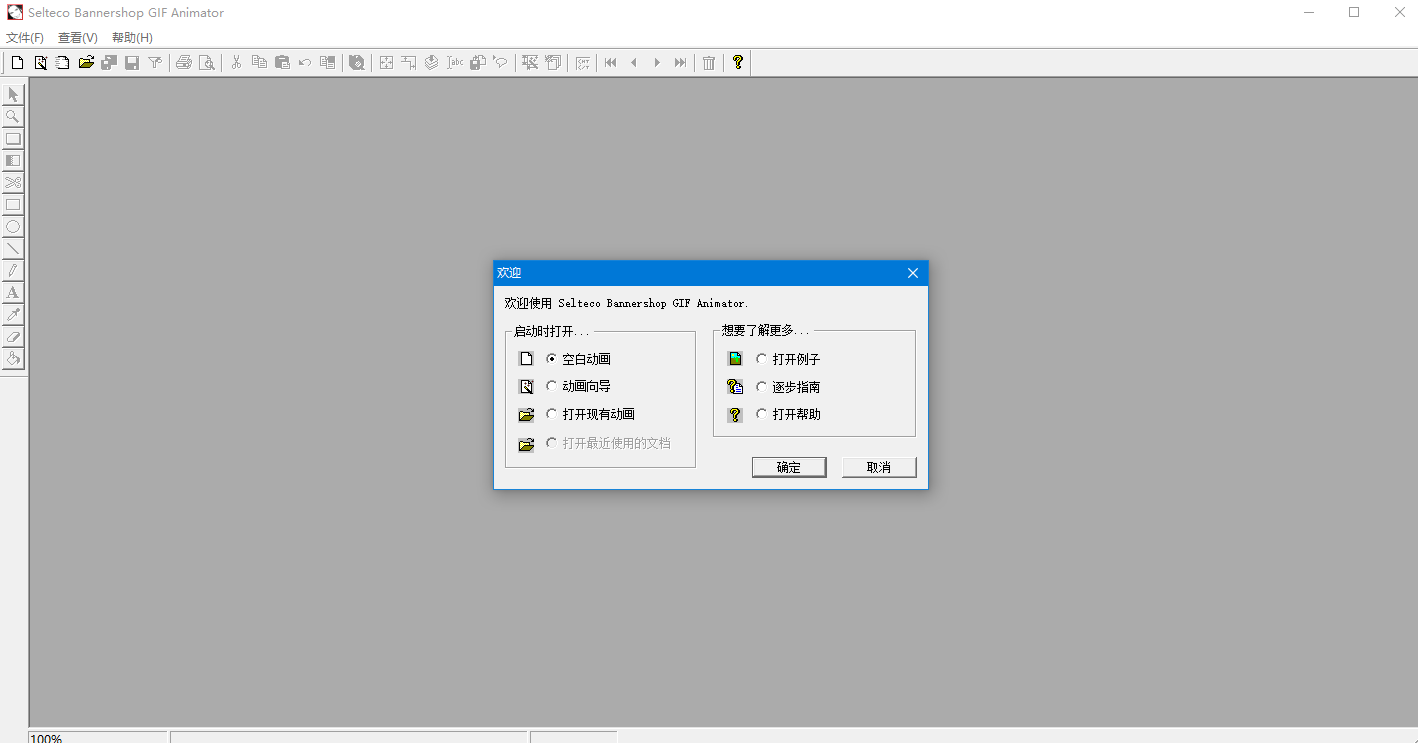Screen dimensions: 1418x743
Task: Click the 启动时打开... group label
Action: coord(552,331)
